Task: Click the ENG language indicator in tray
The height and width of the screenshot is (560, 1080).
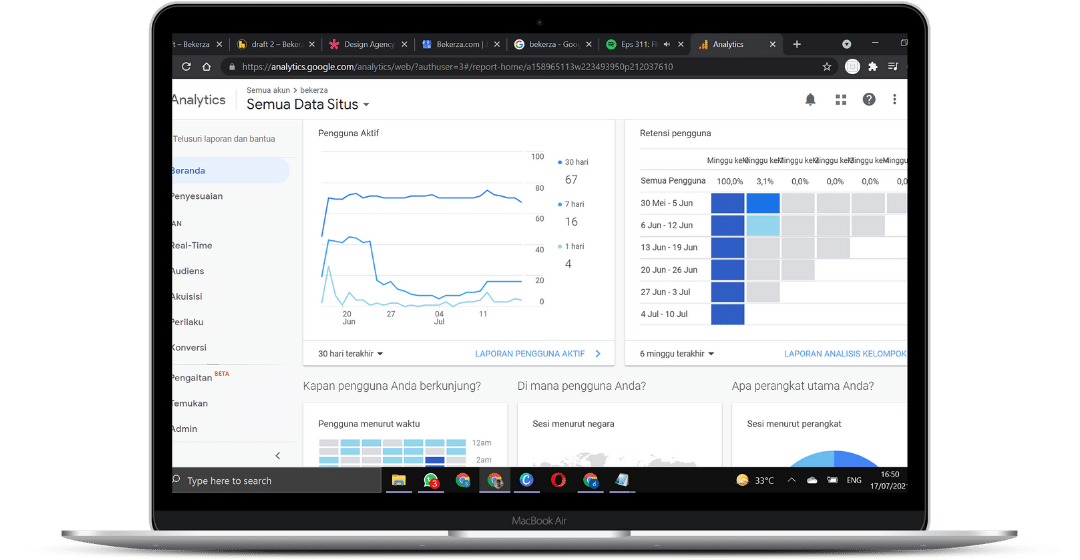Action: [x=854, y=480]
